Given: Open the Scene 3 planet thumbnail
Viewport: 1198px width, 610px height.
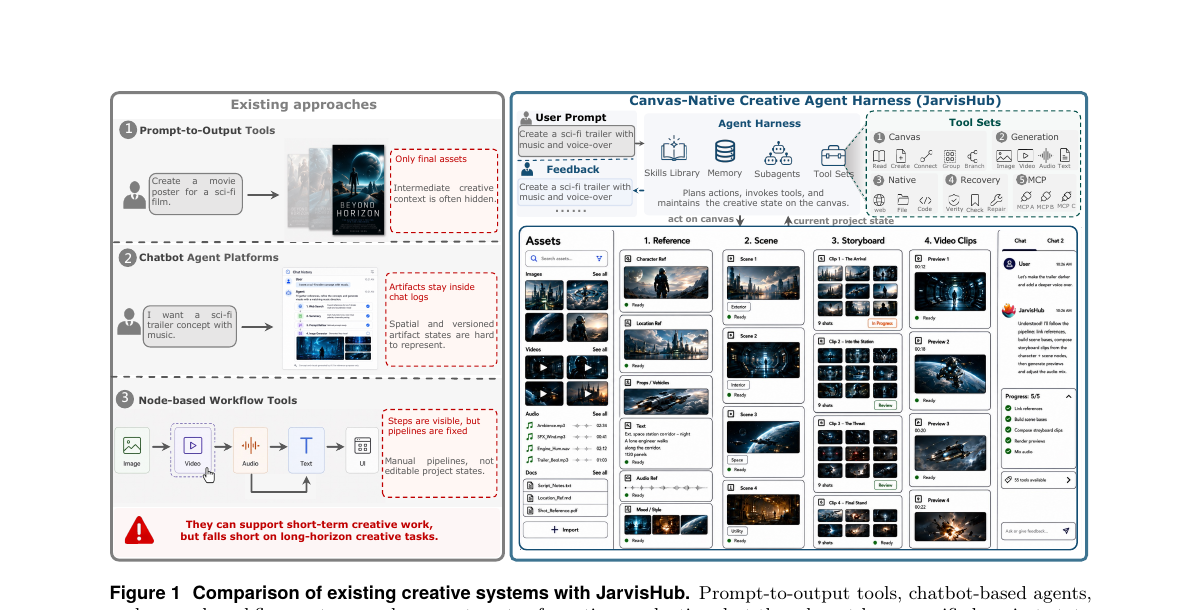Looking at the screenshot, I should 763,437.
